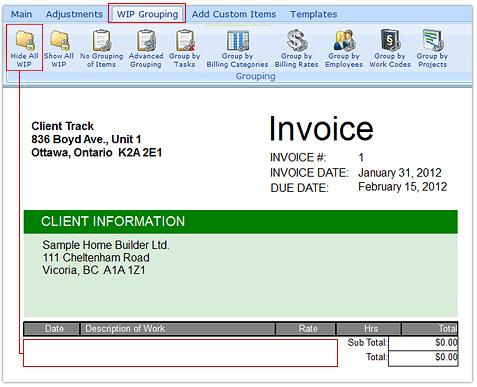Click the invoice number 1
Screen dimensions: 477x387
click(x=361, y=157)
